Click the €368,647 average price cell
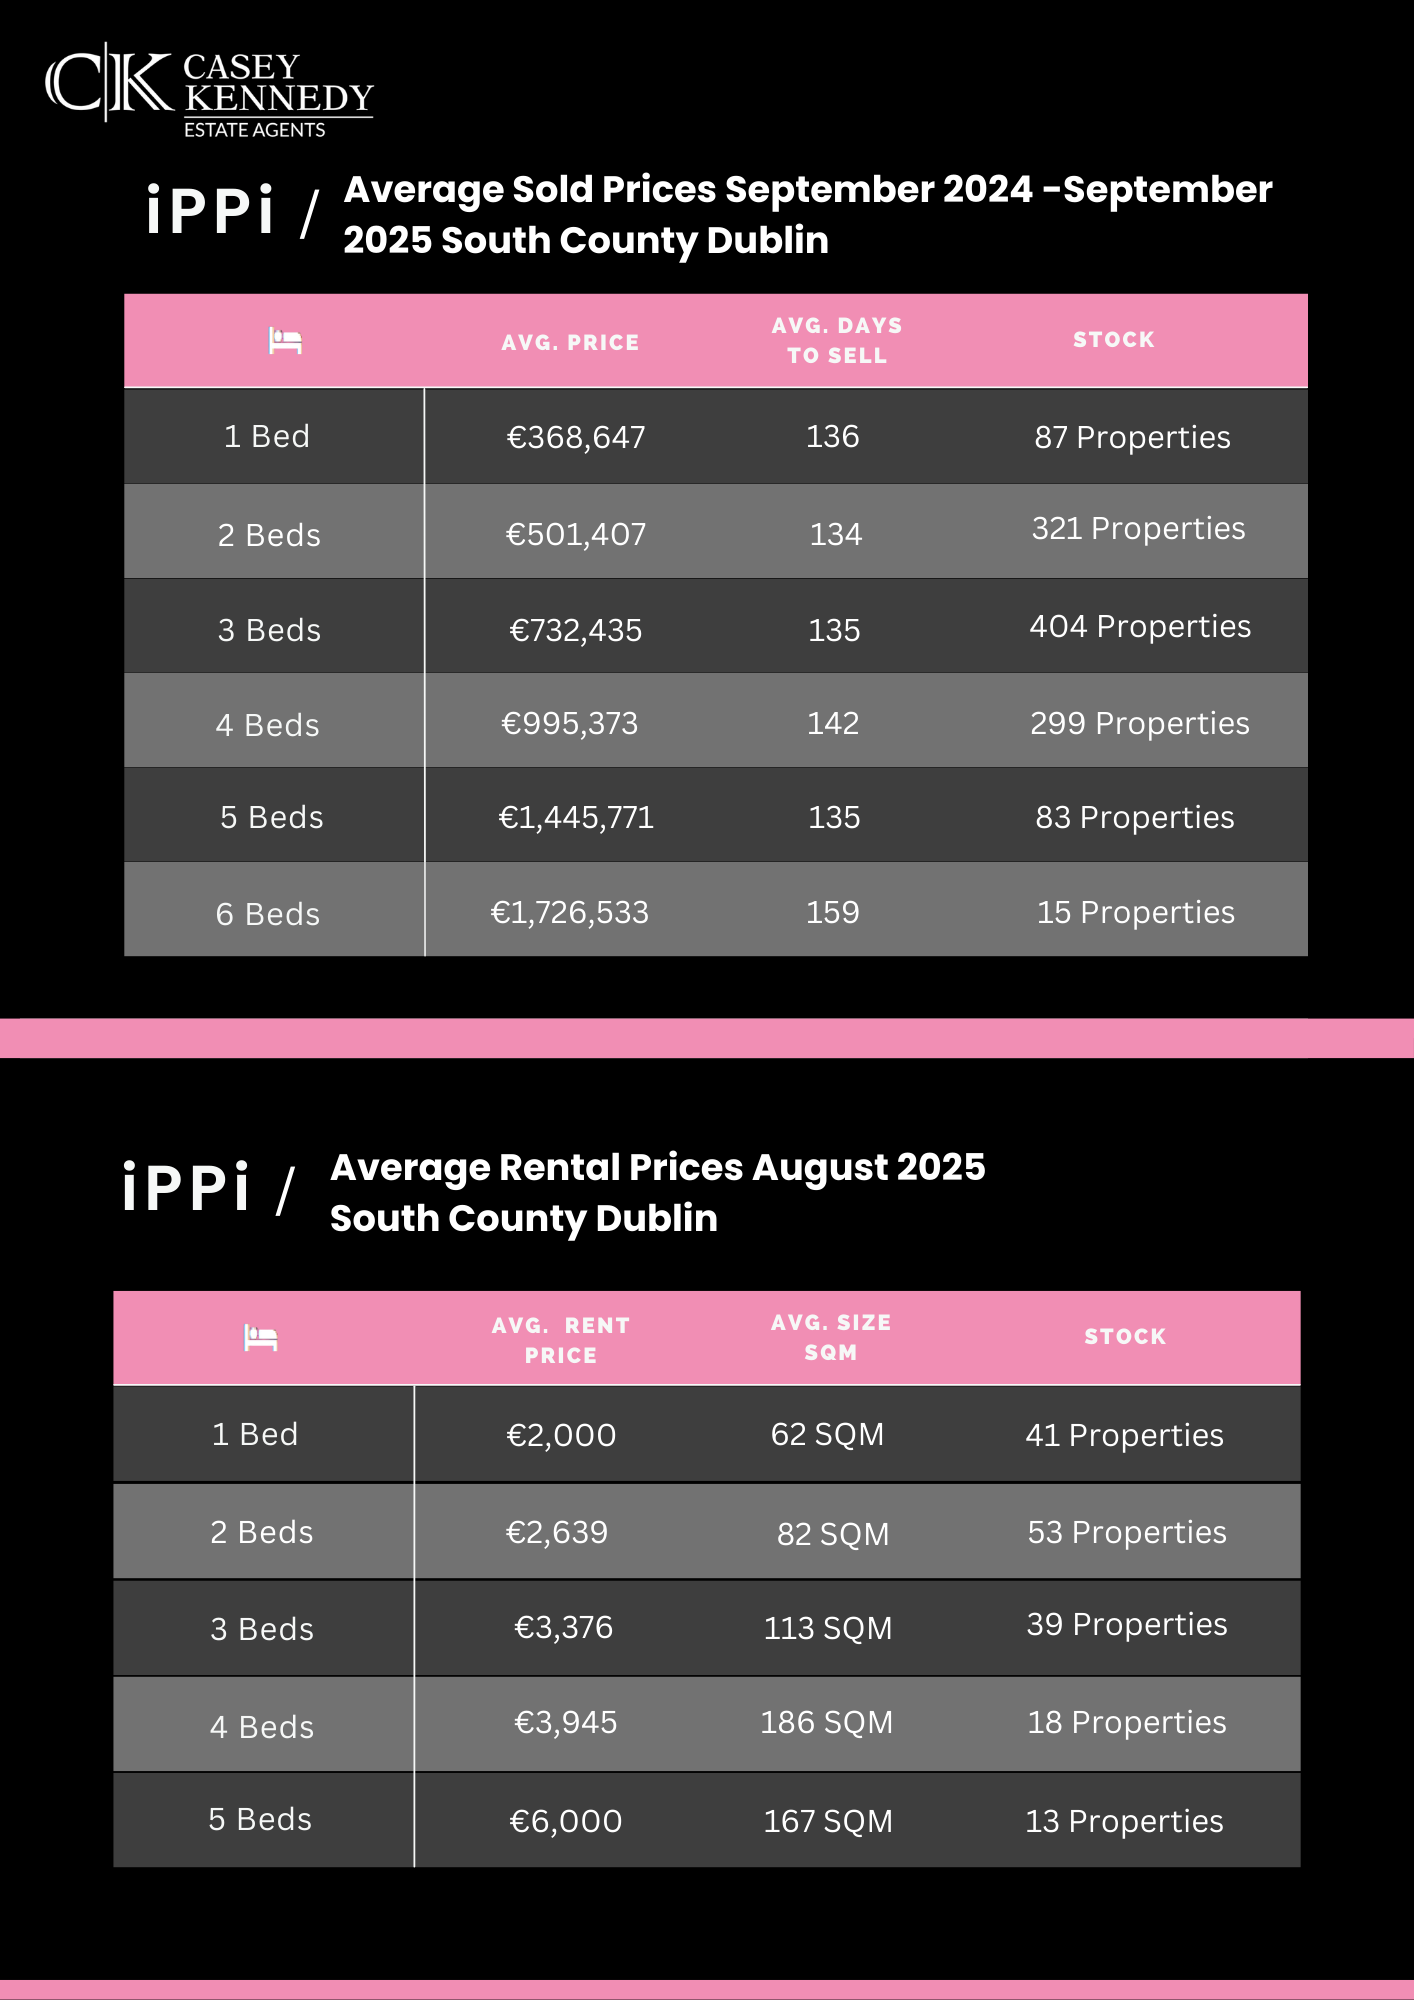This screenshot has height=2000, width=1414. [576, 437]
